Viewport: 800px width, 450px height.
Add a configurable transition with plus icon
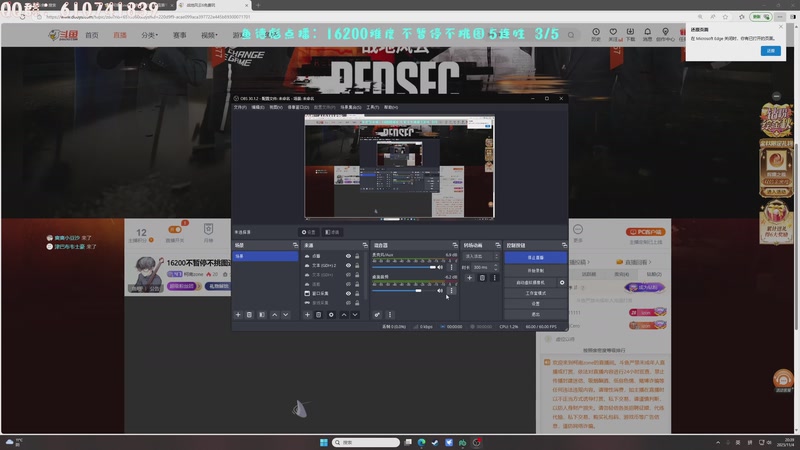click(x=469, y=278)
